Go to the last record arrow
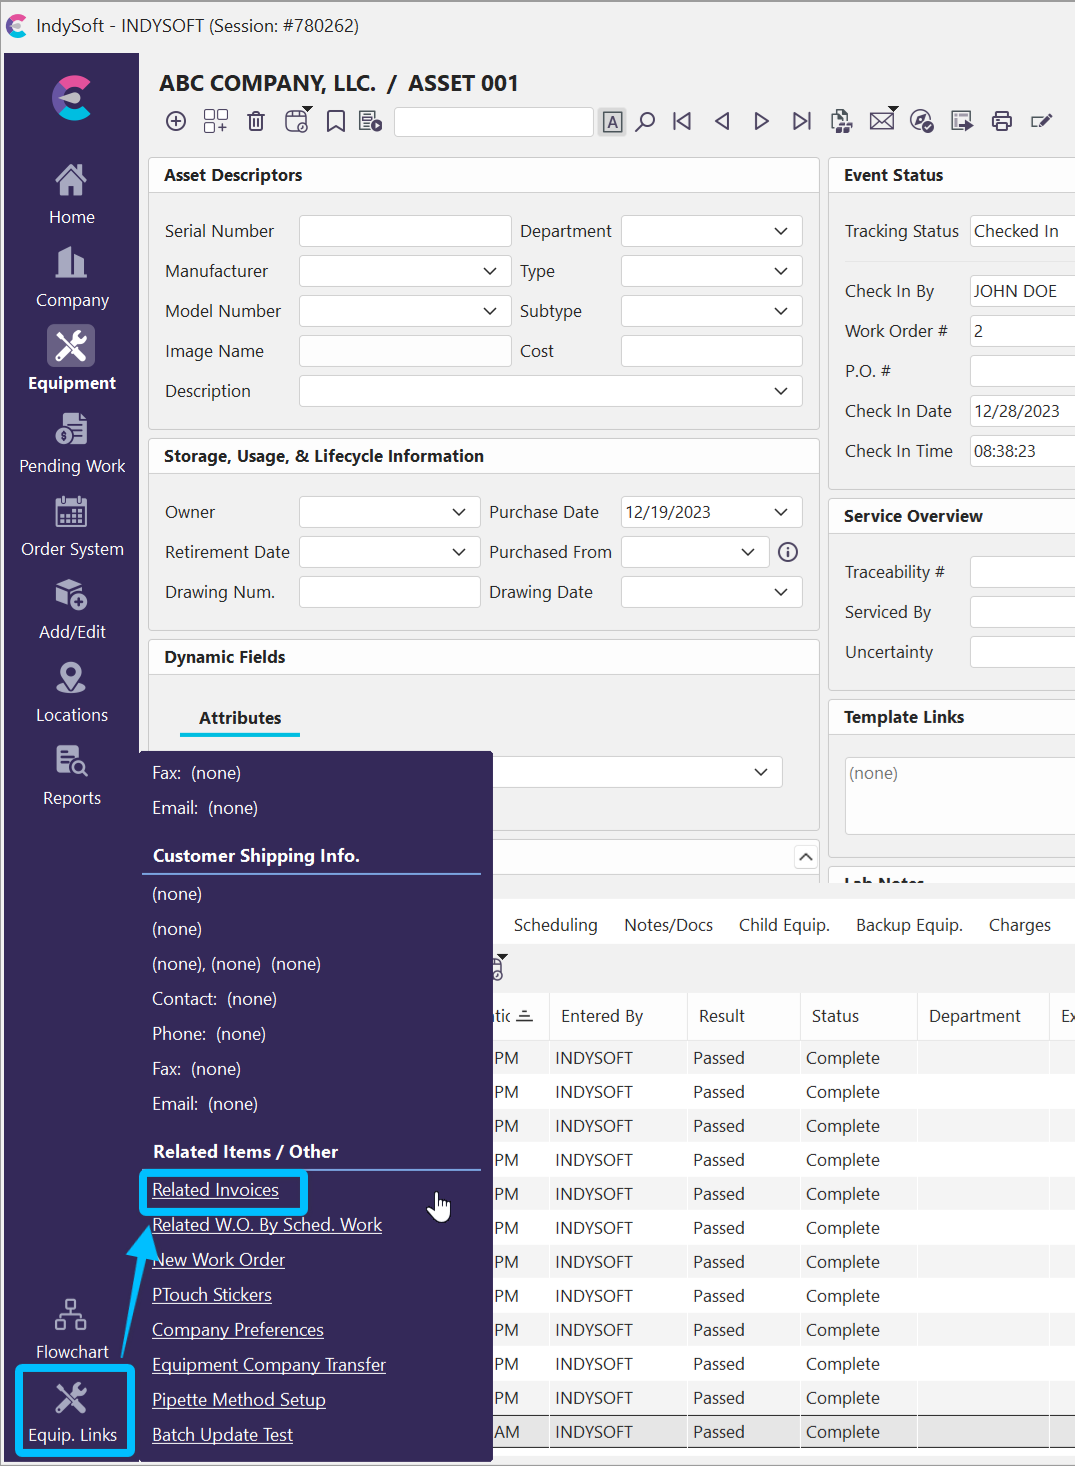Viewport: 1075px width, 1466px height. [x=801, y=121]
